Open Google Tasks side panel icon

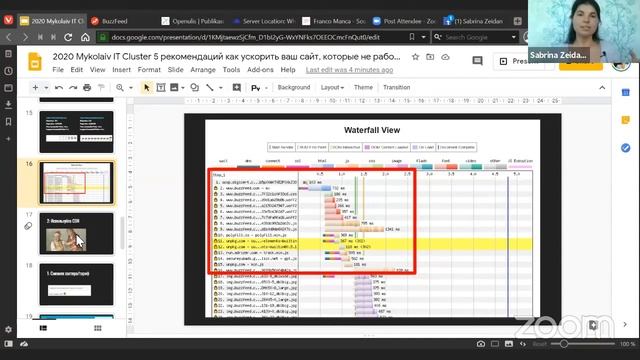[x=625, y=148]
